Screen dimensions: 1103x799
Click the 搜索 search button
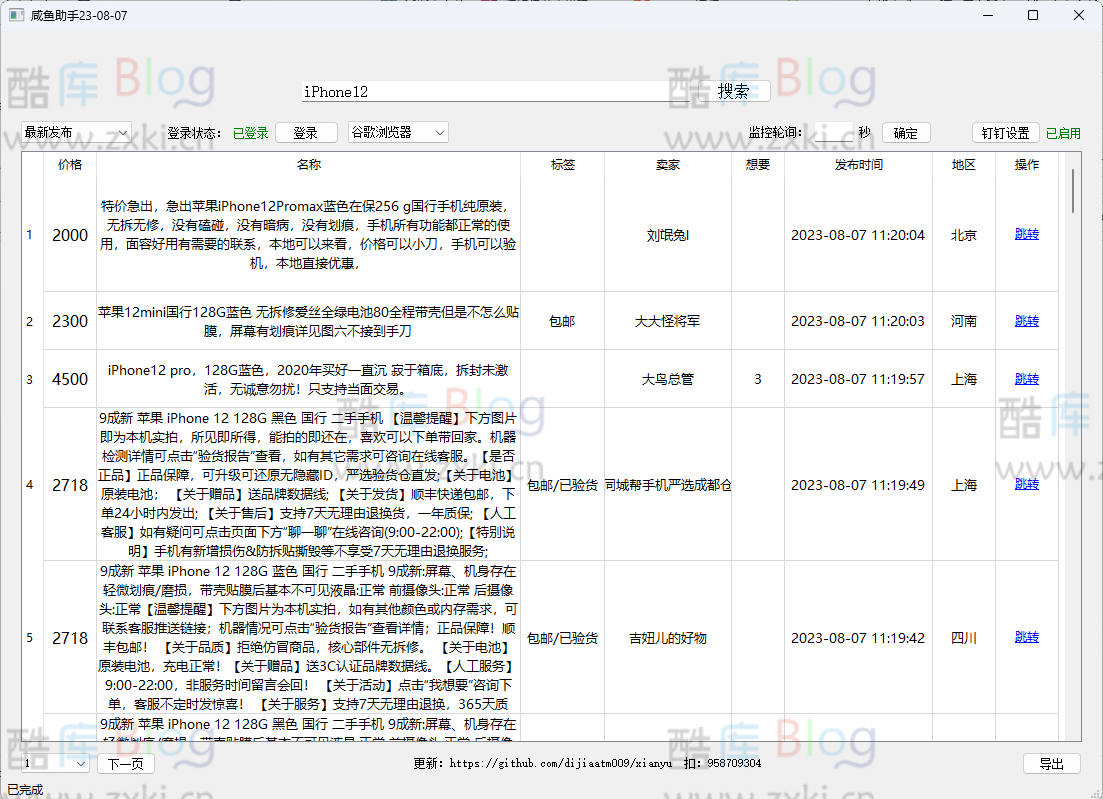(737, 90)
